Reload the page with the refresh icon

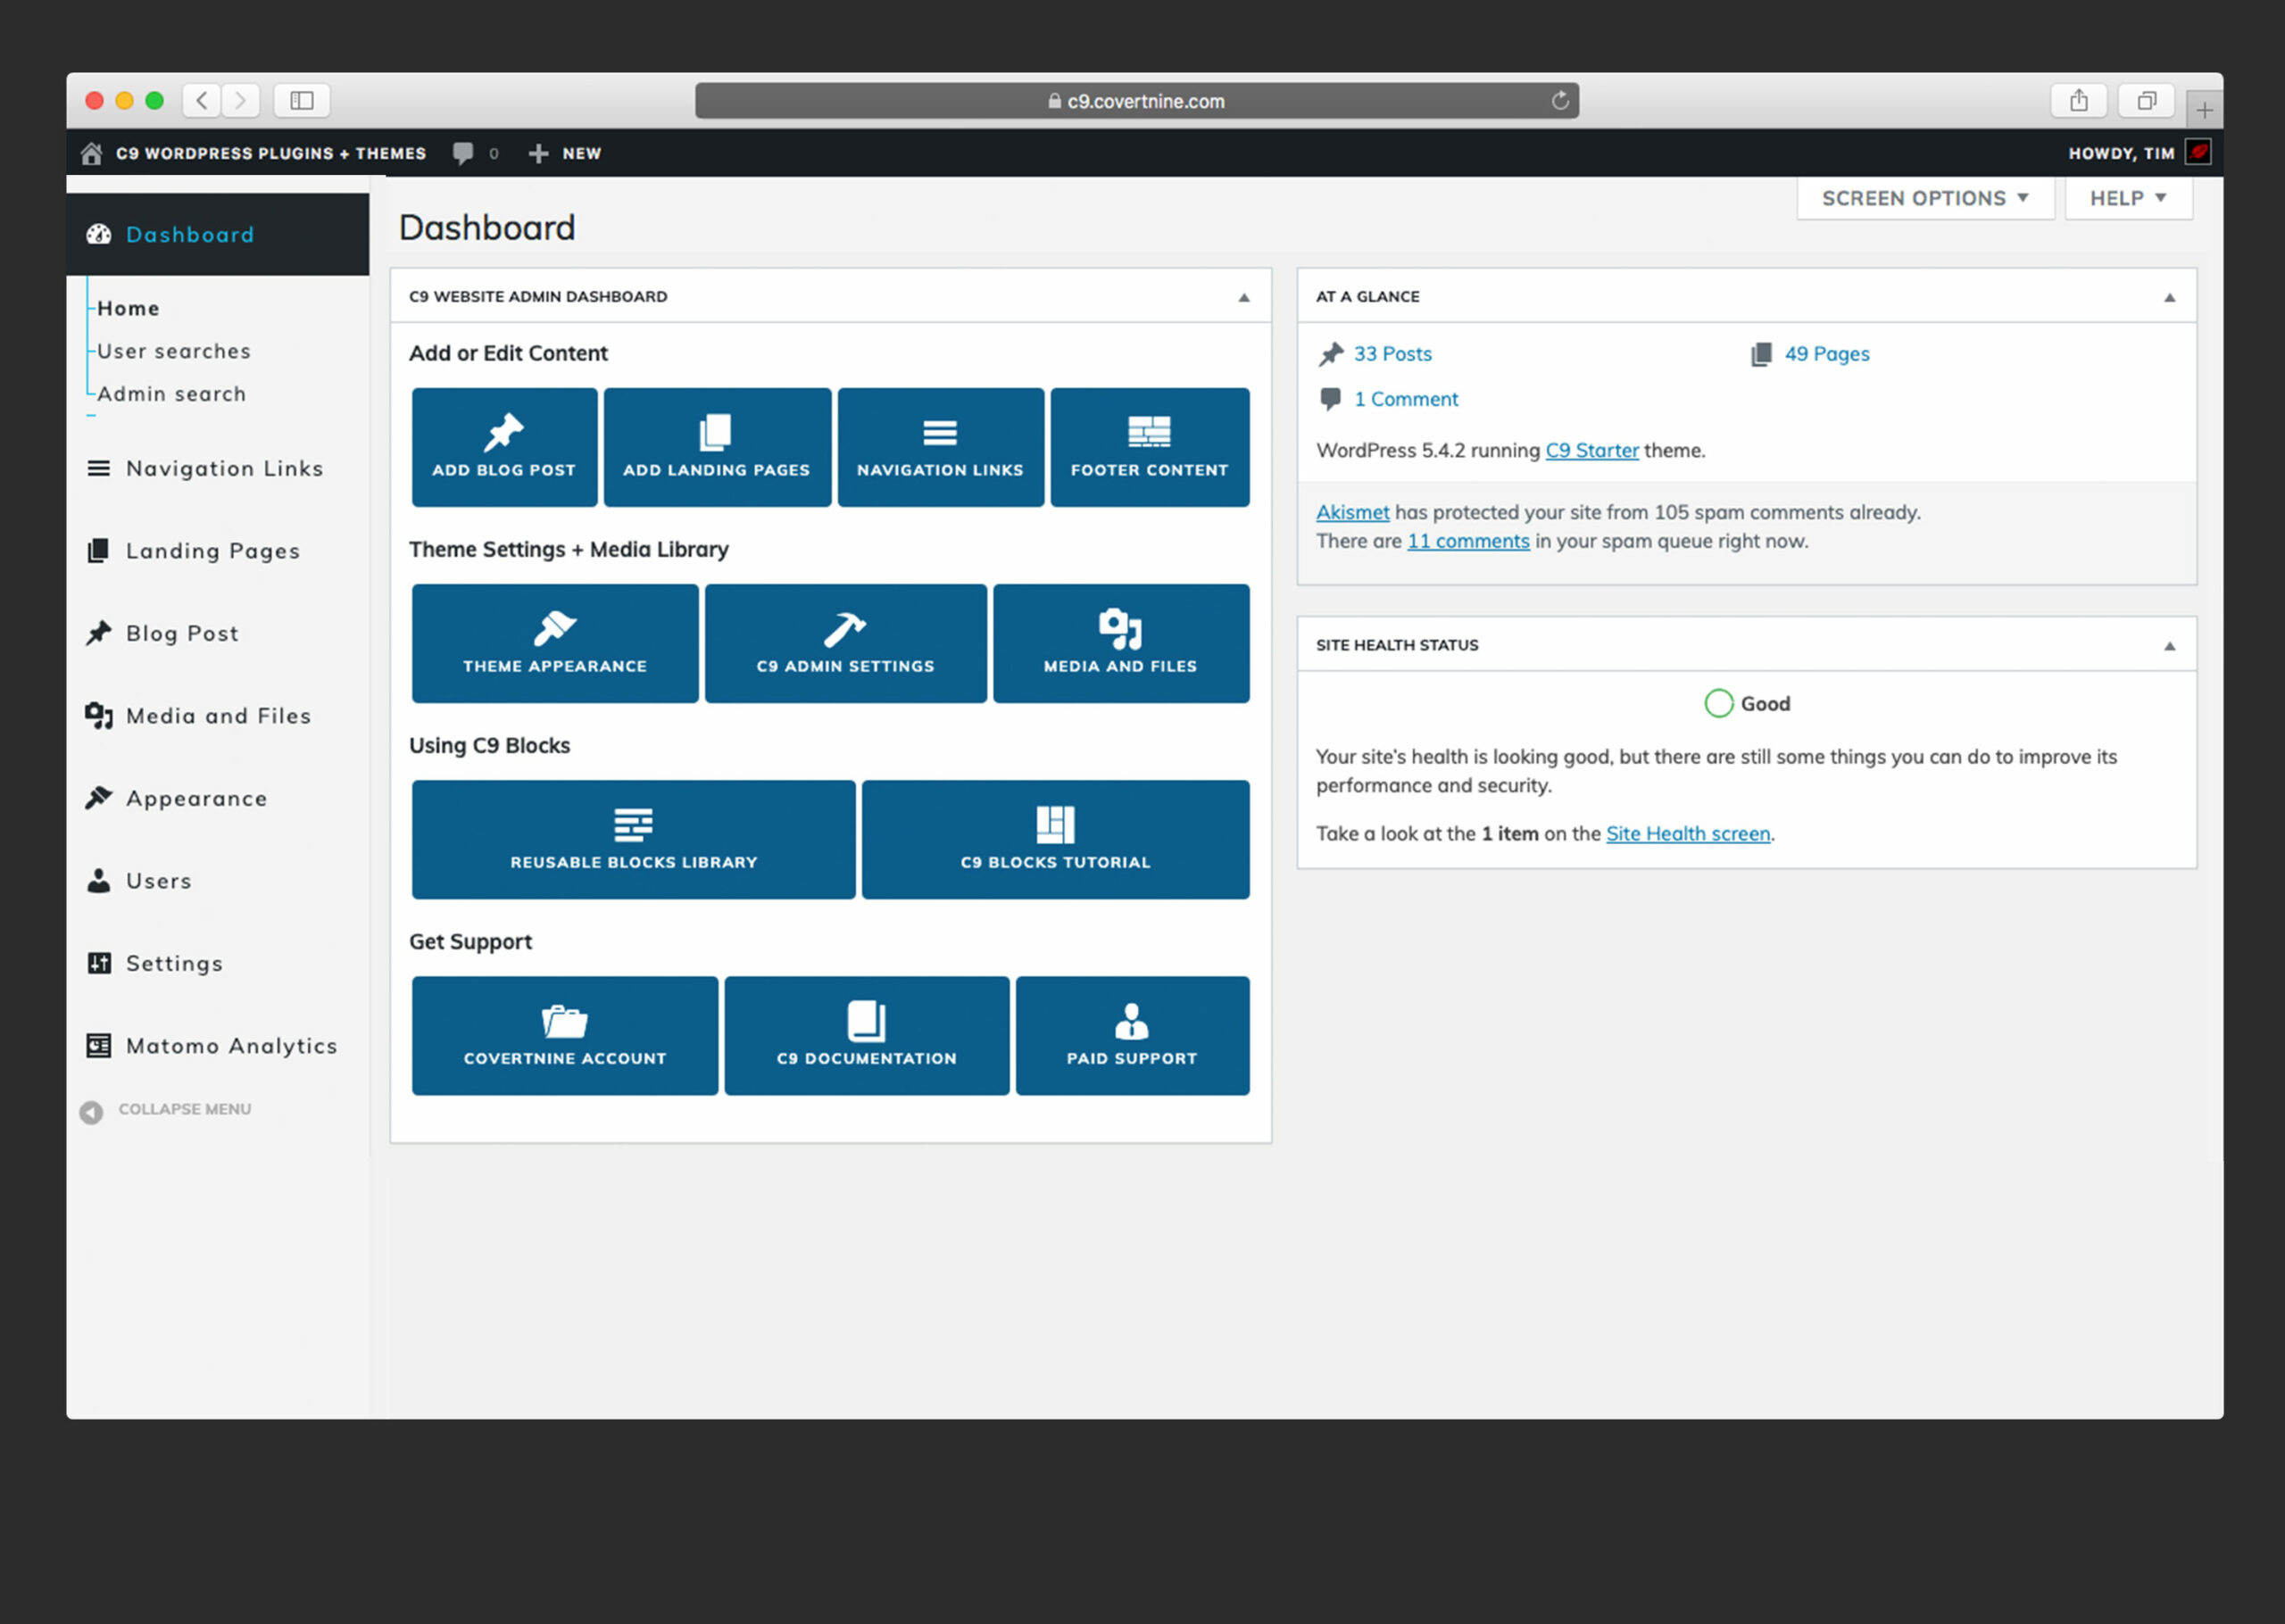tap(1560, 100)
